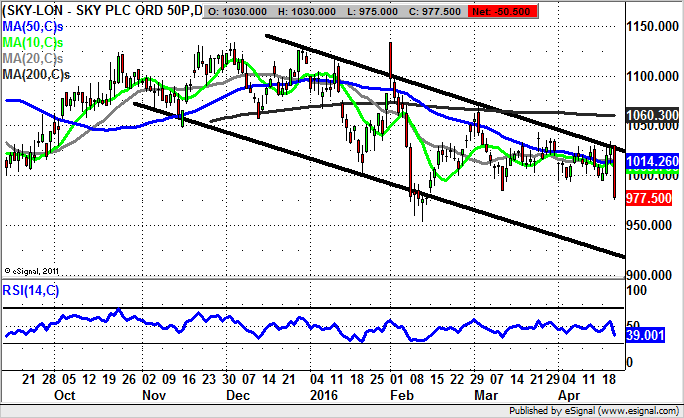Select the red 977.500 last price tag
The height and width of the screenshot is (418, 684).
click(x=650, y=198)
